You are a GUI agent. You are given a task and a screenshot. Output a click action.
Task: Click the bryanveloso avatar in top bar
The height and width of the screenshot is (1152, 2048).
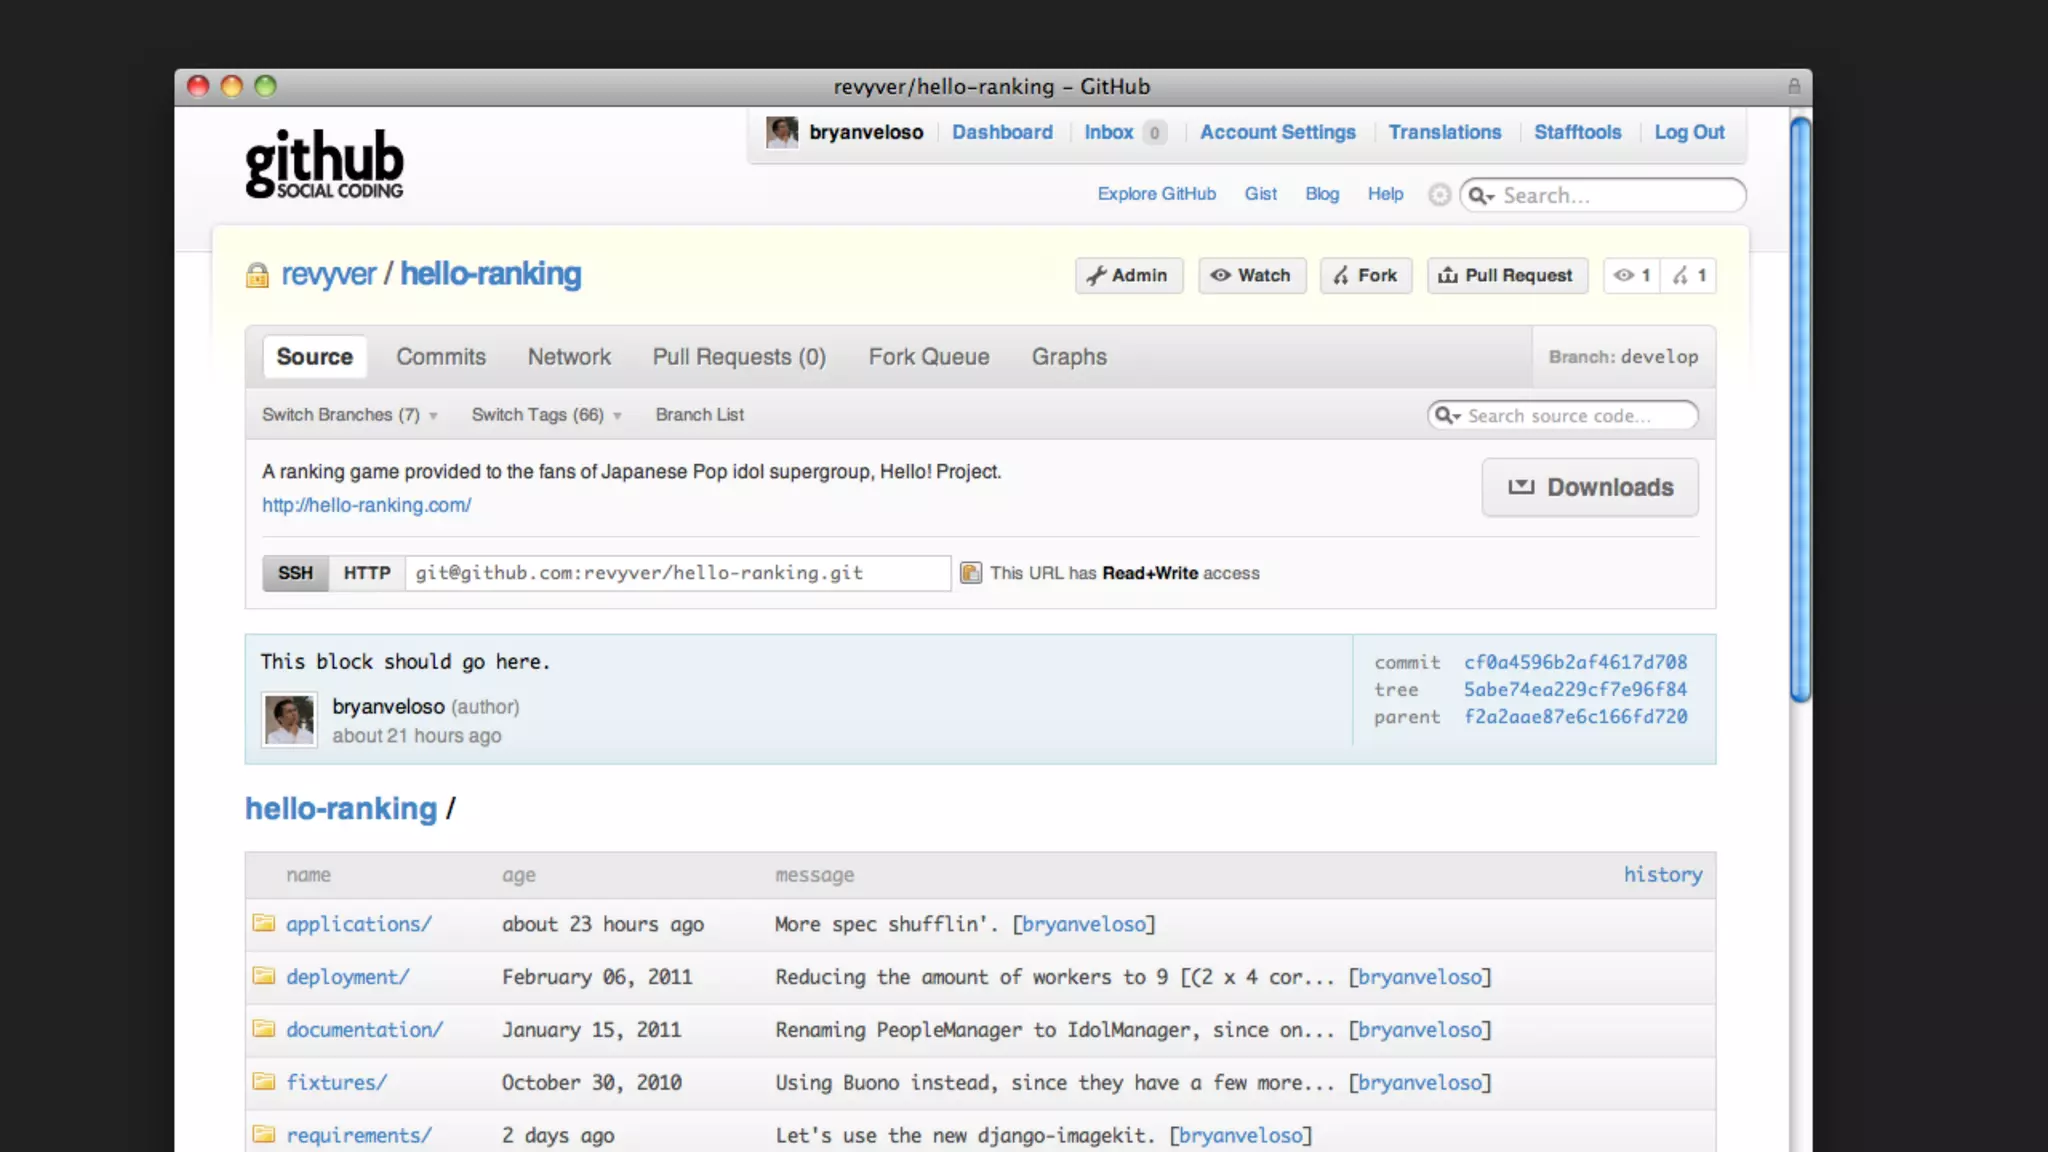click(x=781, y=132)
